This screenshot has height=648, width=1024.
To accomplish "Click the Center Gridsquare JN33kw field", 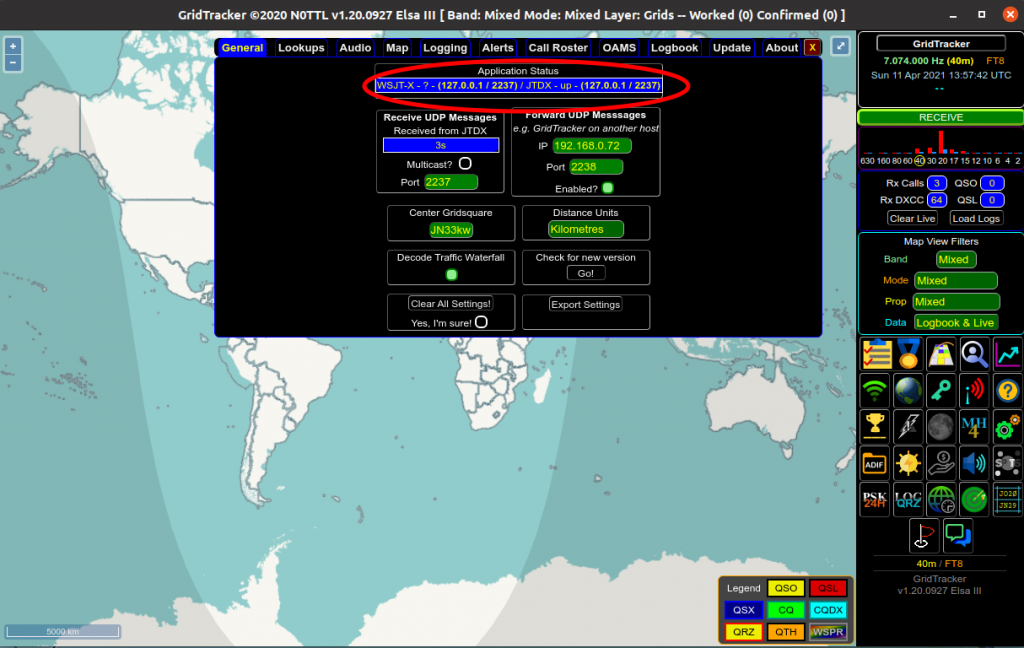I will [x=451, y=229].
